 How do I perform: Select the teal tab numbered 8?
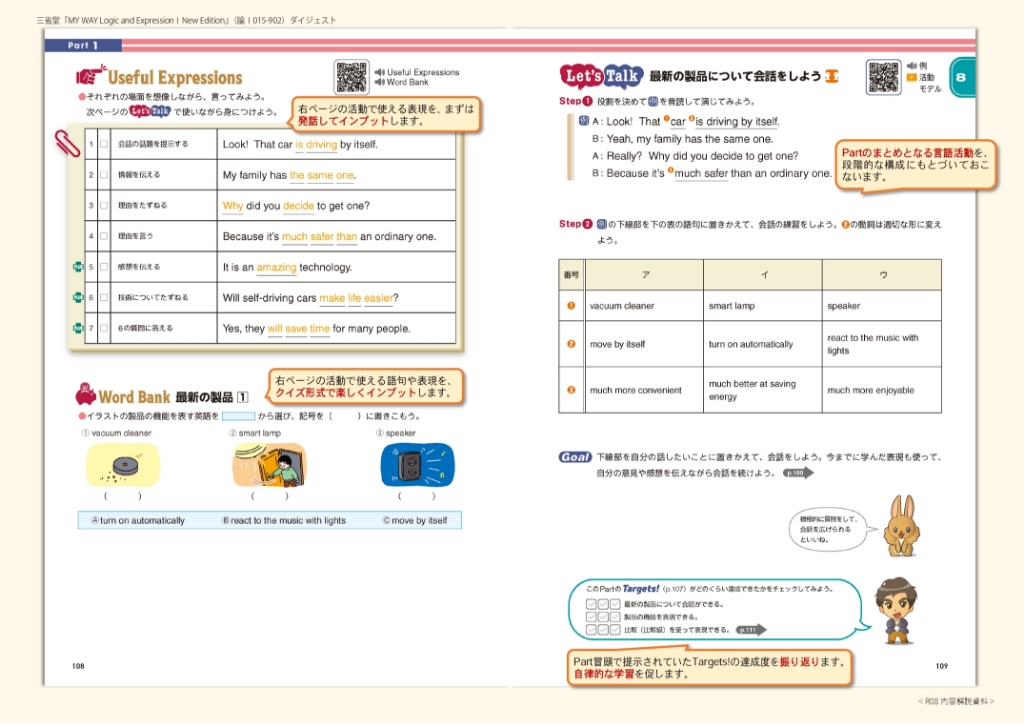[x=961, y=78]
